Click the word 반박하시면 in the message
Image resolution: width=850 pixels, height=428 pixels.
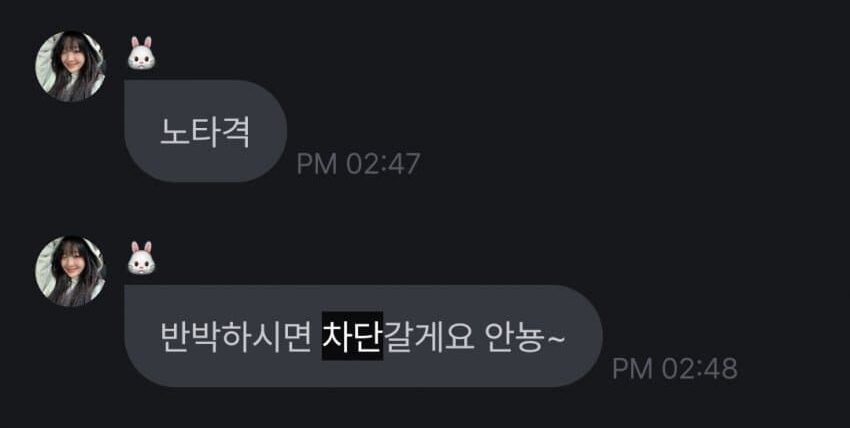[x=236, y=336]
